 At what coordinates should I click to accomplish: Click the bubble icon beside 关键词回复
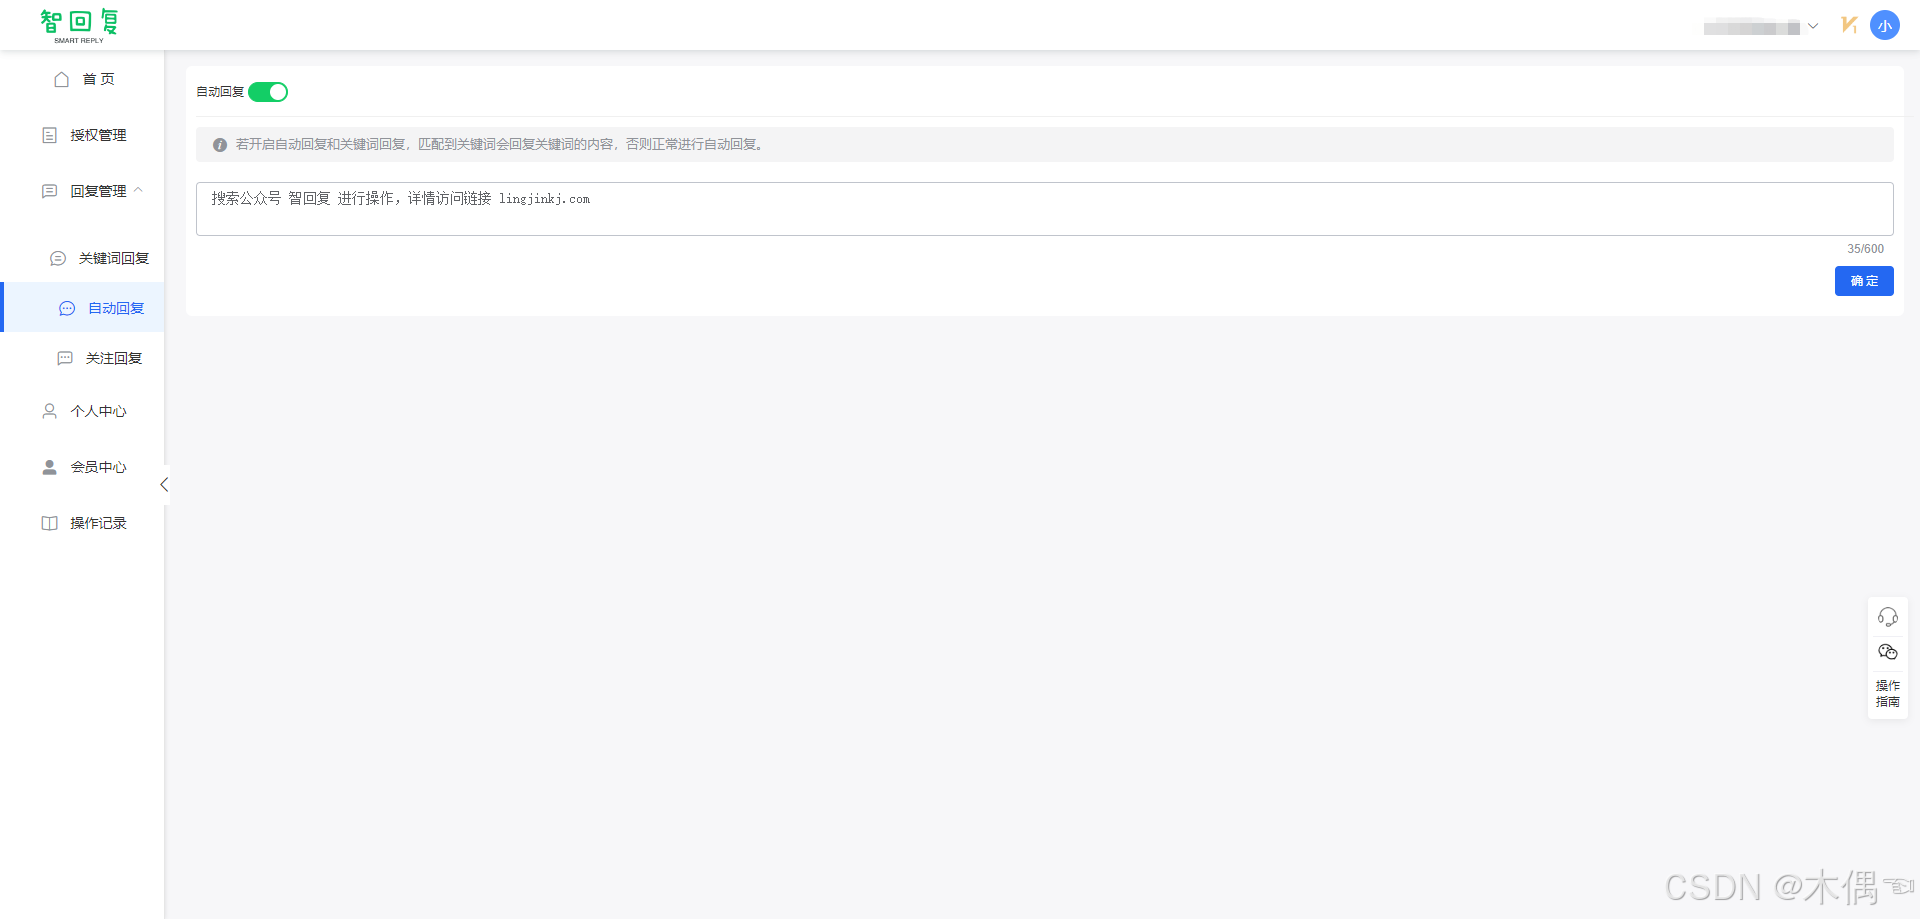[58, 258]
